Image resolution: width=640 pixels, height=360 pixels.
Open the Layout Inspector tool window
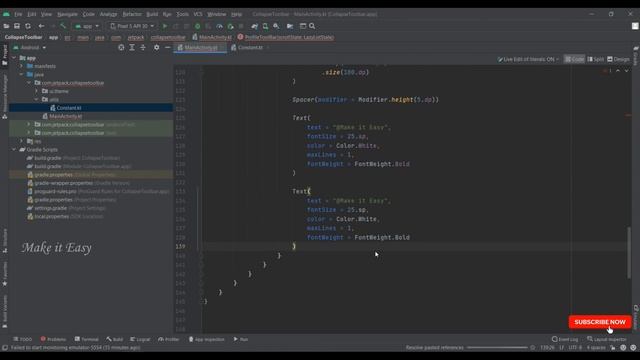[x=607, y=339]
